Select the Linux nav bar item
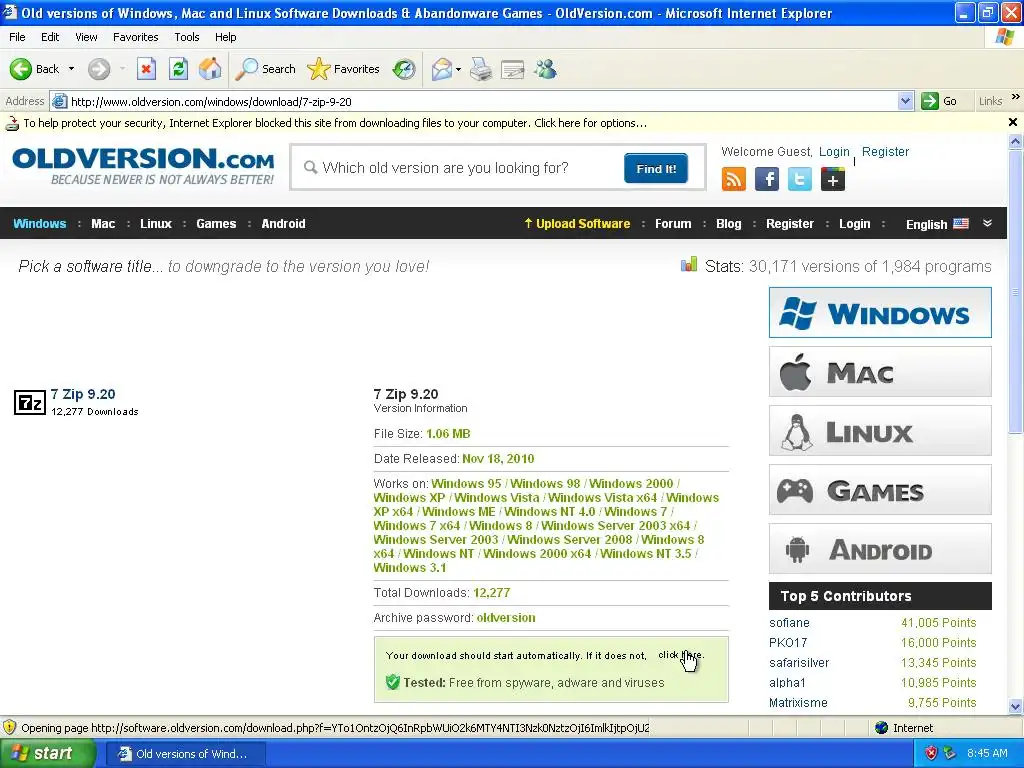The width and height of the screenshot is (1024, 768). click(155, 223)
